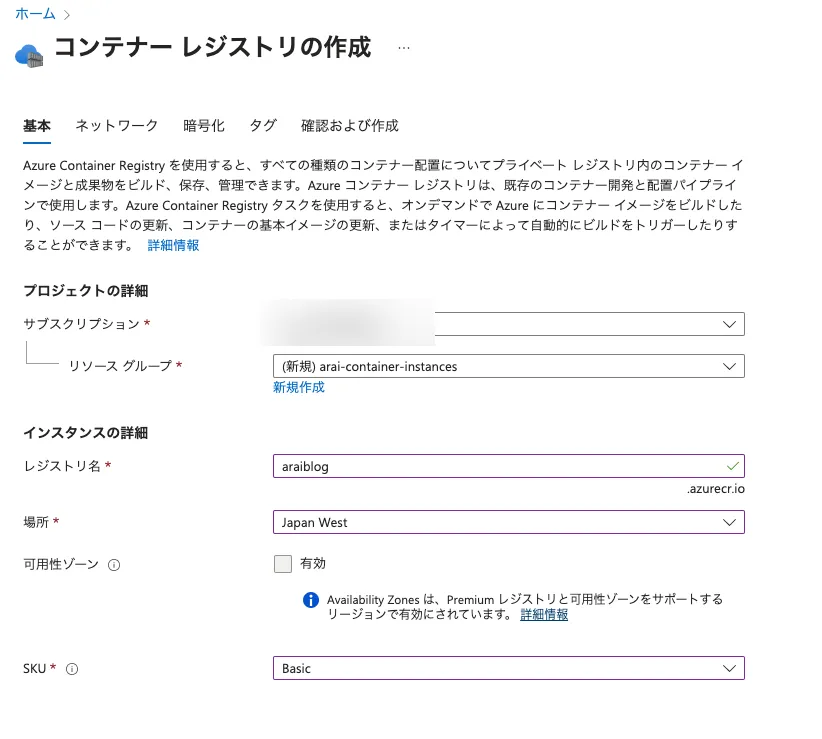The image size is (822, 739).
Task: Select the 基本 tab
Action: point(37,126)
